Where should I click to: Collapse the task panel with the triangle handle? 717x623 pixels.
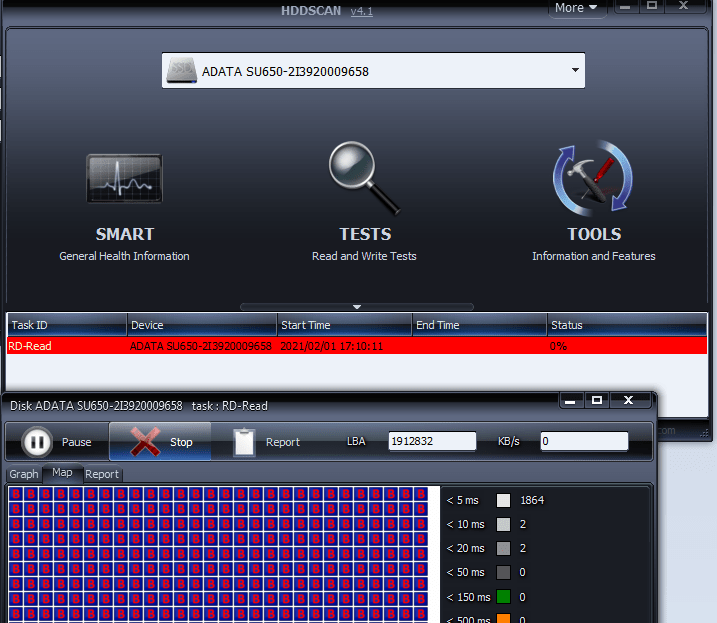[357, 307]
